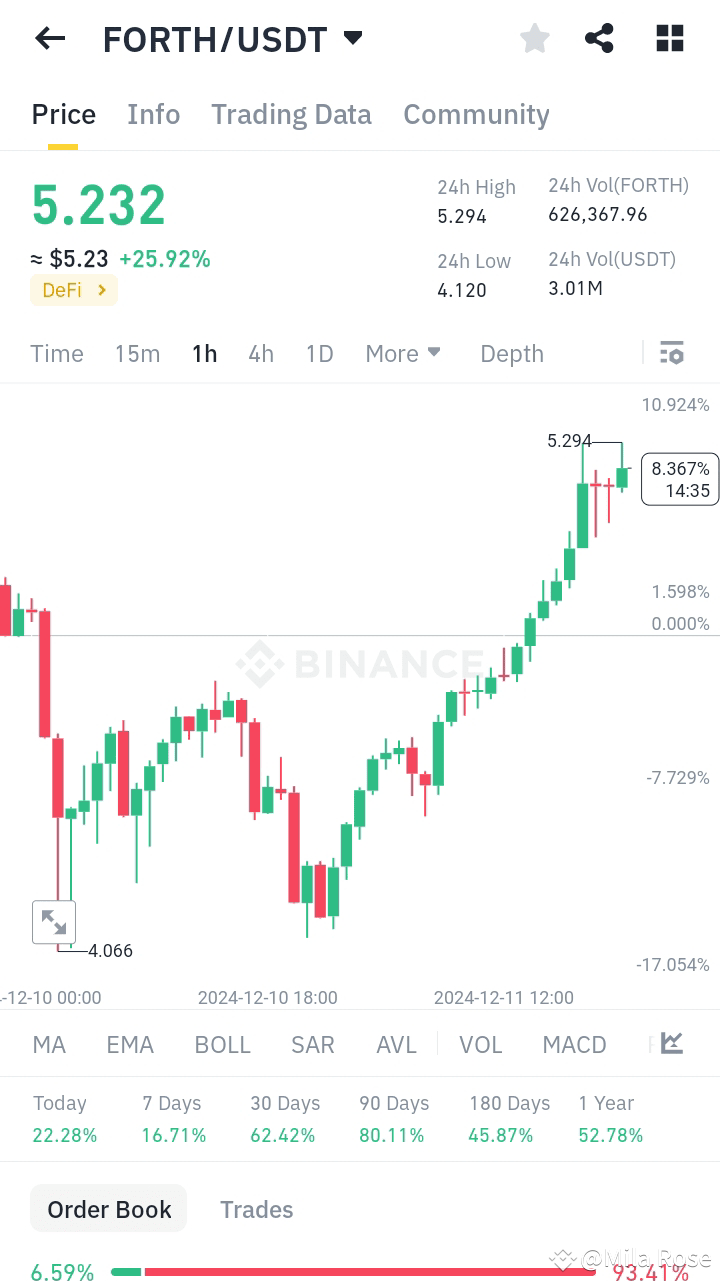Viewport: 720px width, 1281px height.
Task: Select the MACD indicator
Action: 574,1044
